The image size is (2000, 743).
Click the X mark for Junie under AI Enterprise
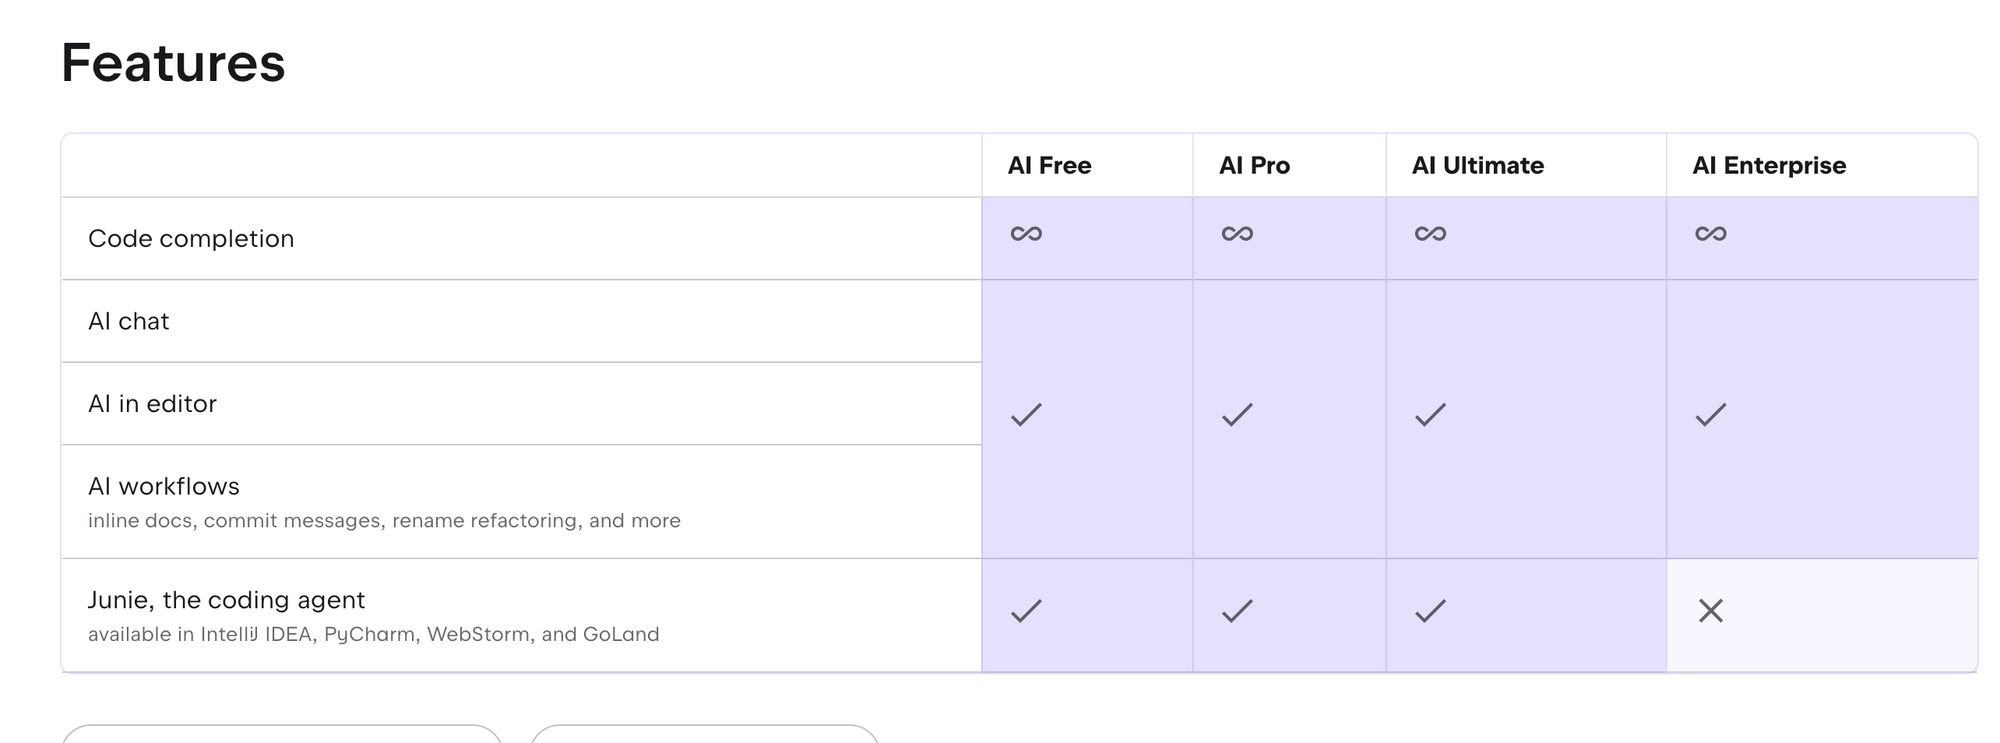[1711, 611]
